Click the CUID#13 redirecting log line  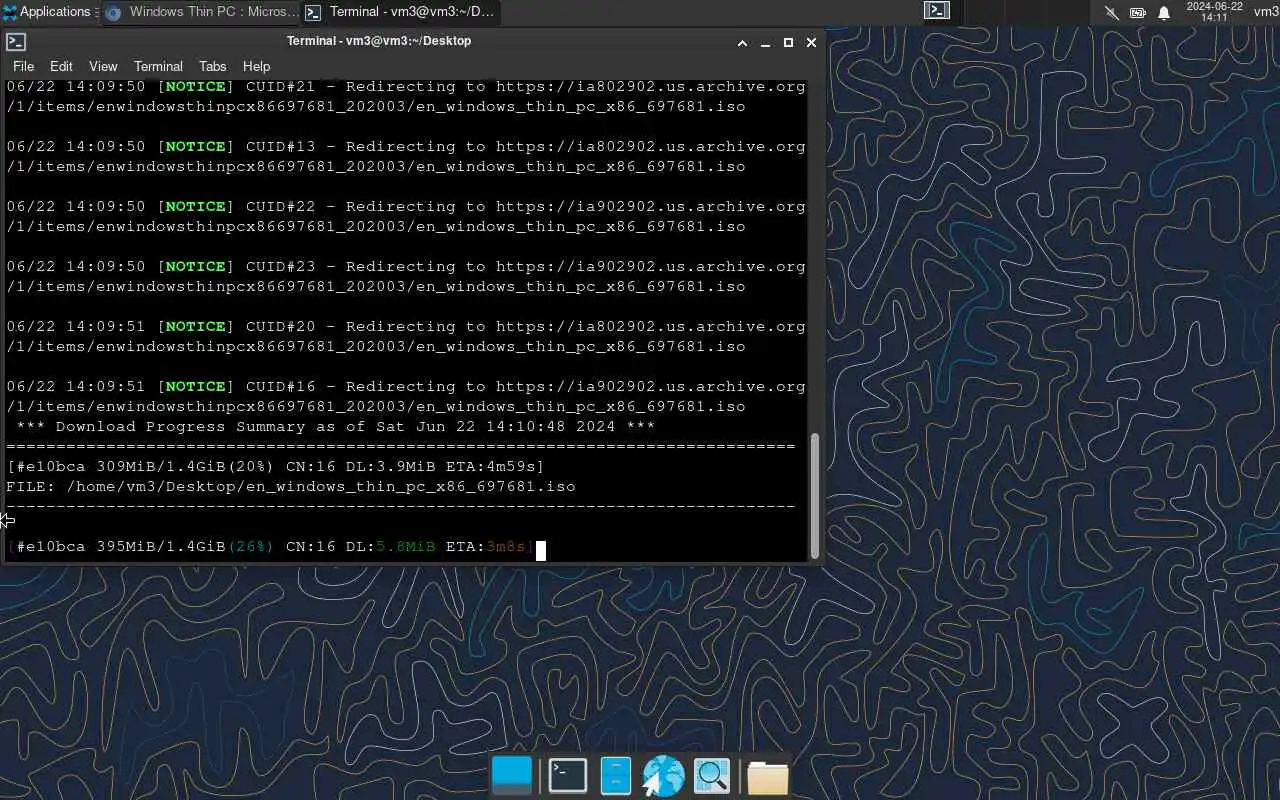[406, 157]
